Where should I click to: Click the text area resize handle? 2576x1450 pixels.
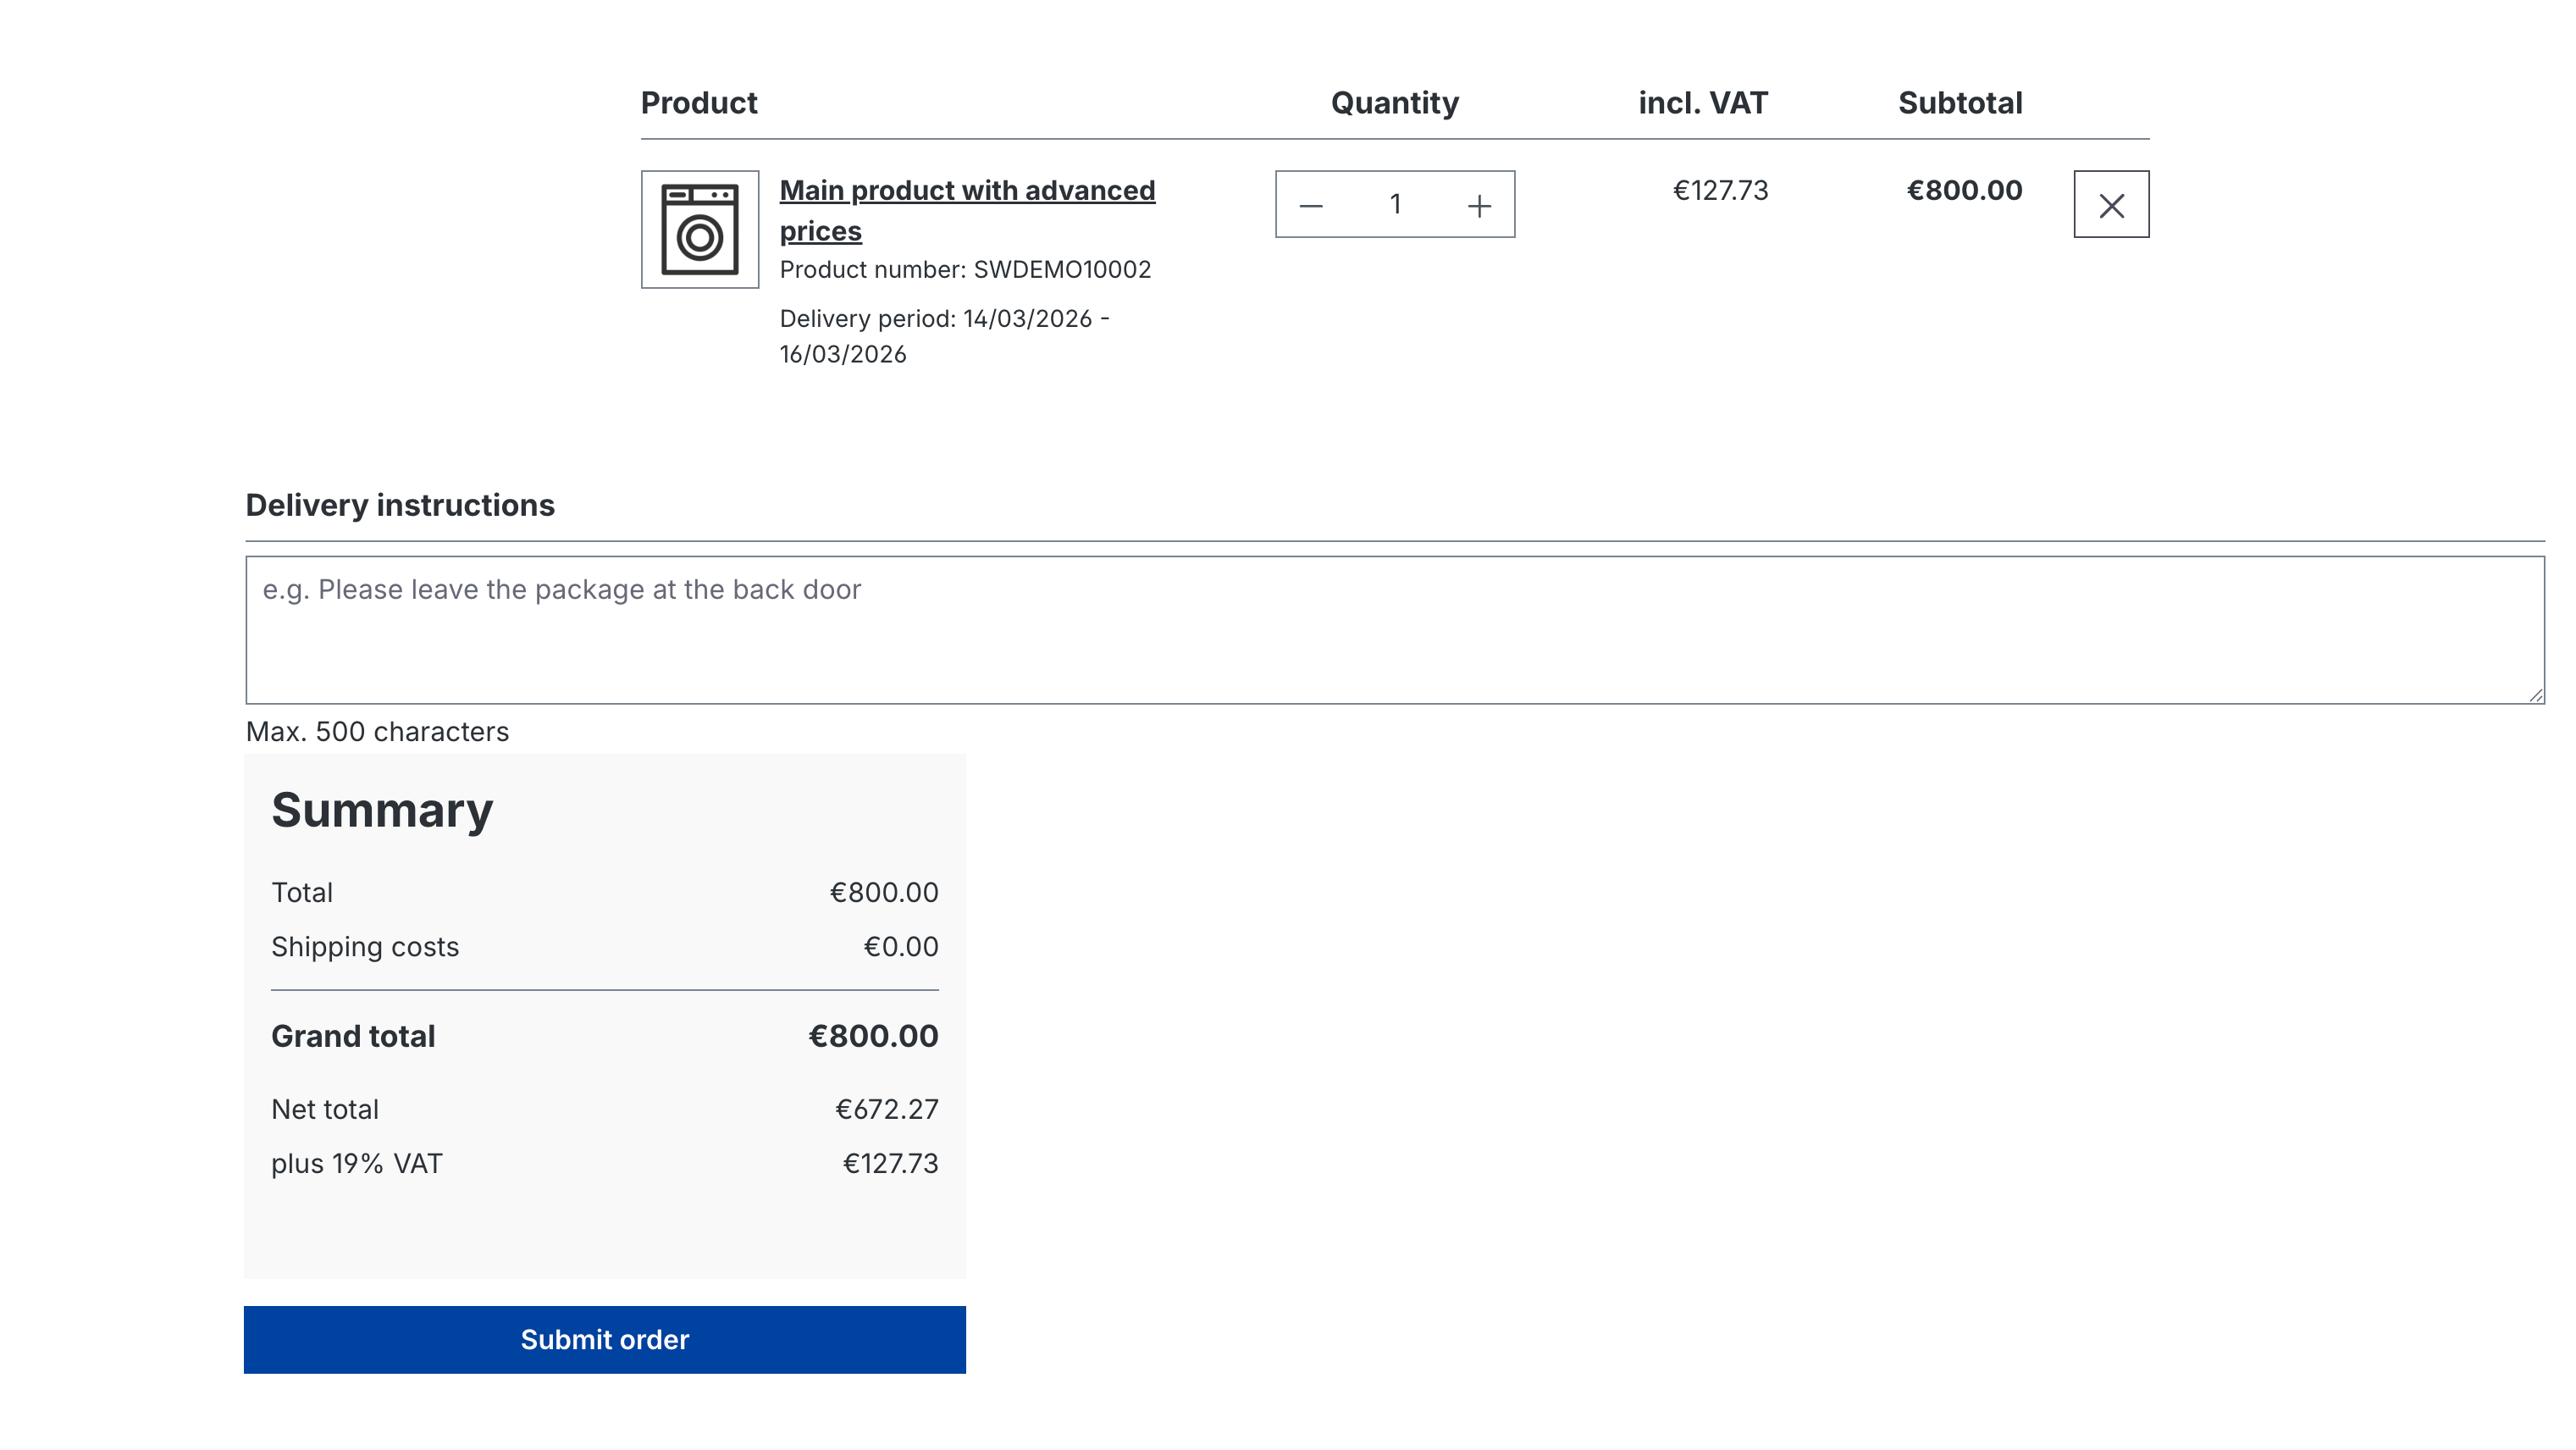[2535, 695]
